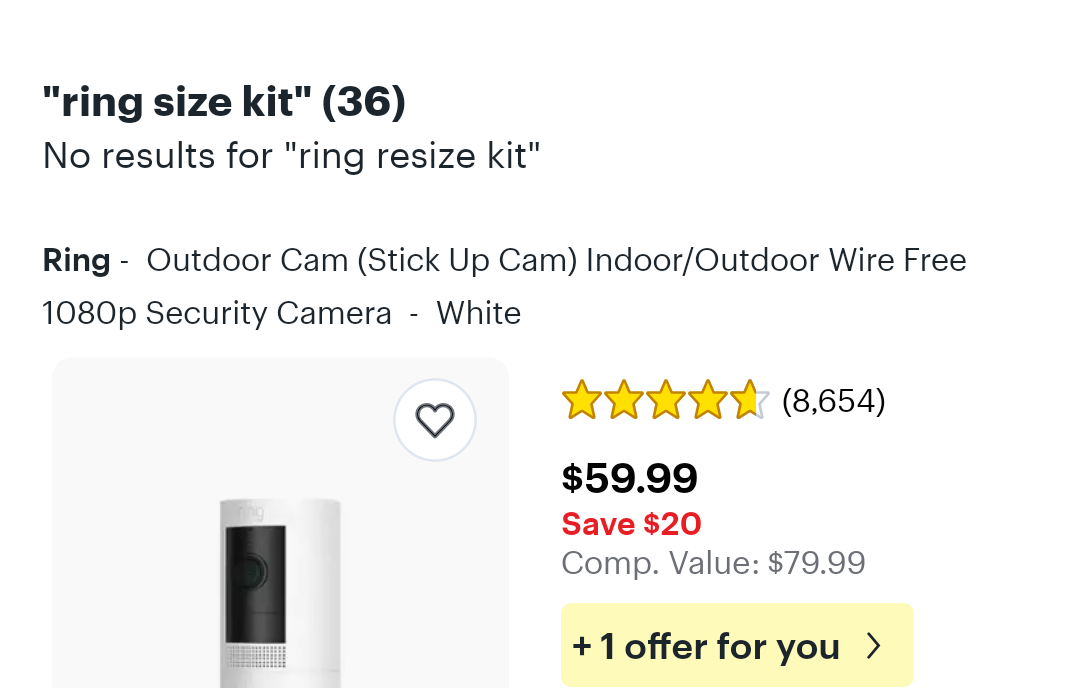Click the White color in the product title

(479, 313)
